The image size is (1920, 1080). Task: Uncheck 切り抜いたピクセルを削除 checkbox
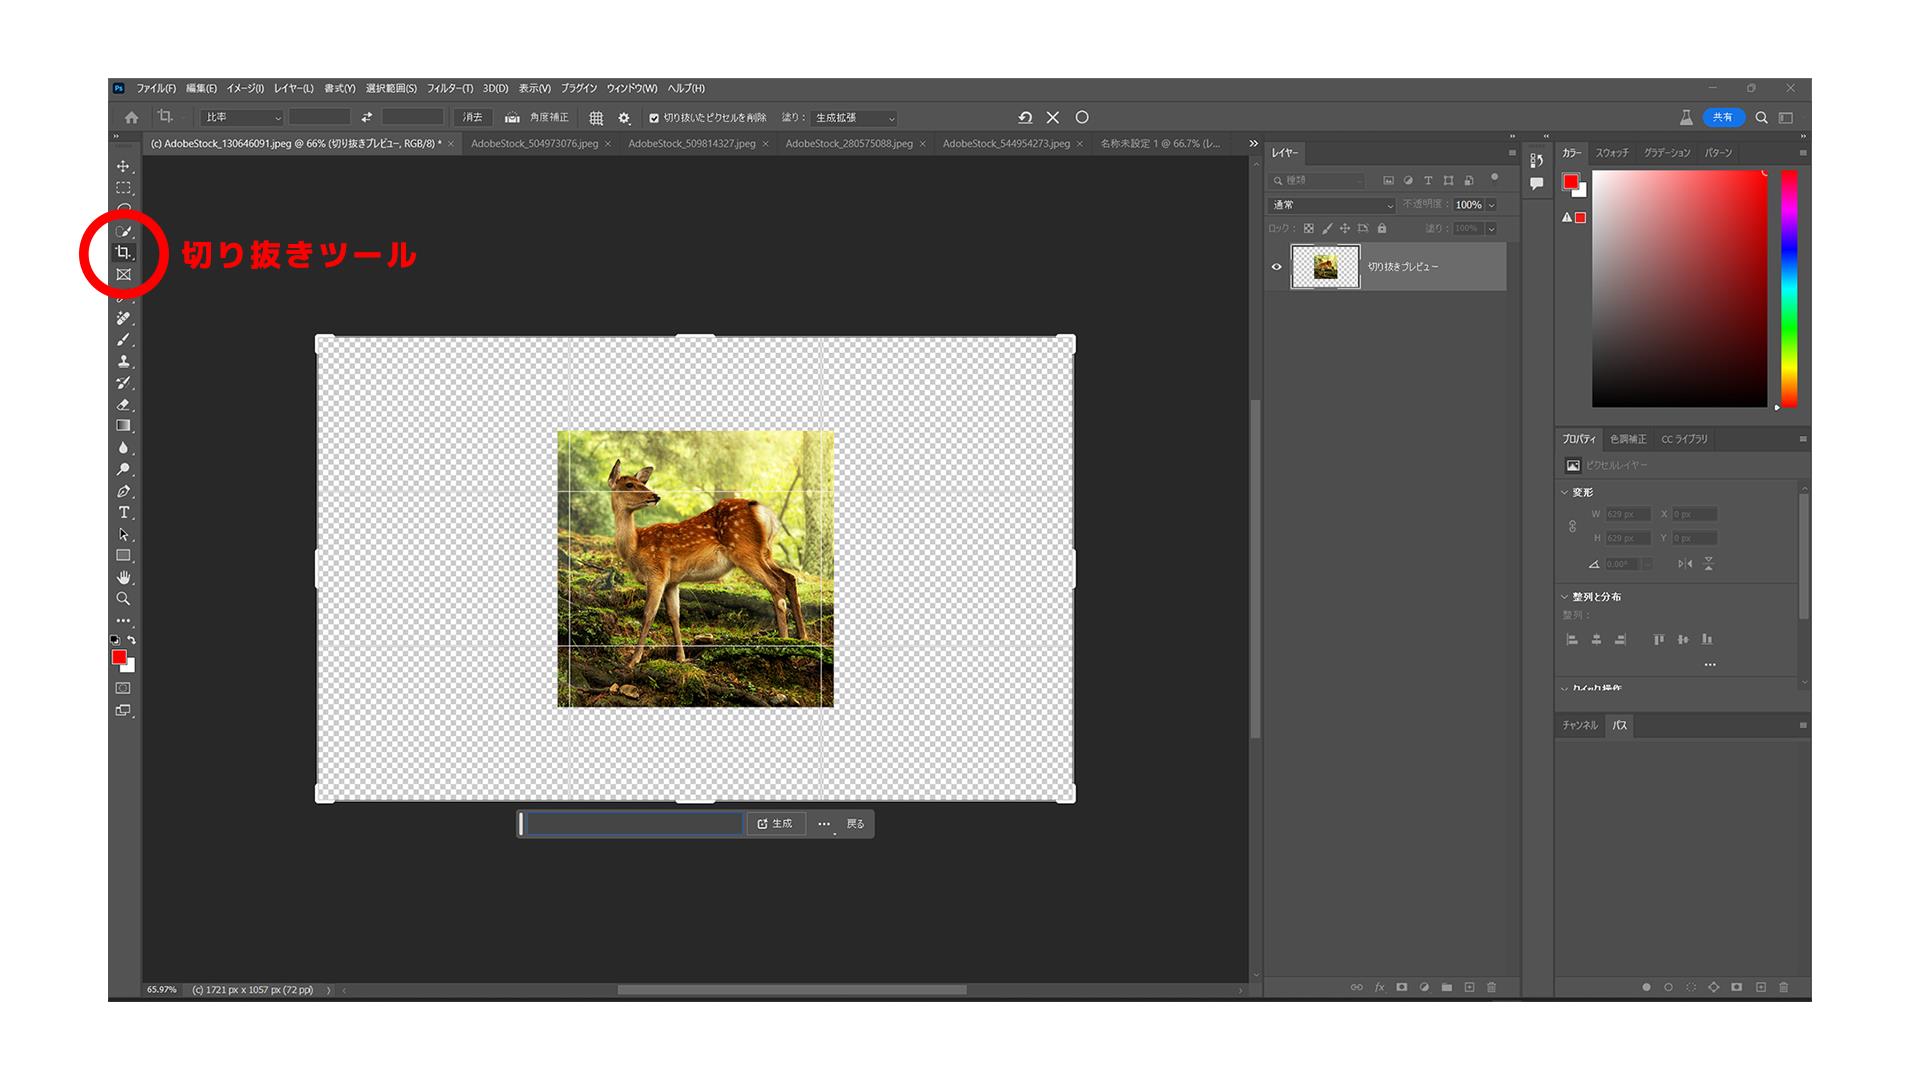point(654,118)
